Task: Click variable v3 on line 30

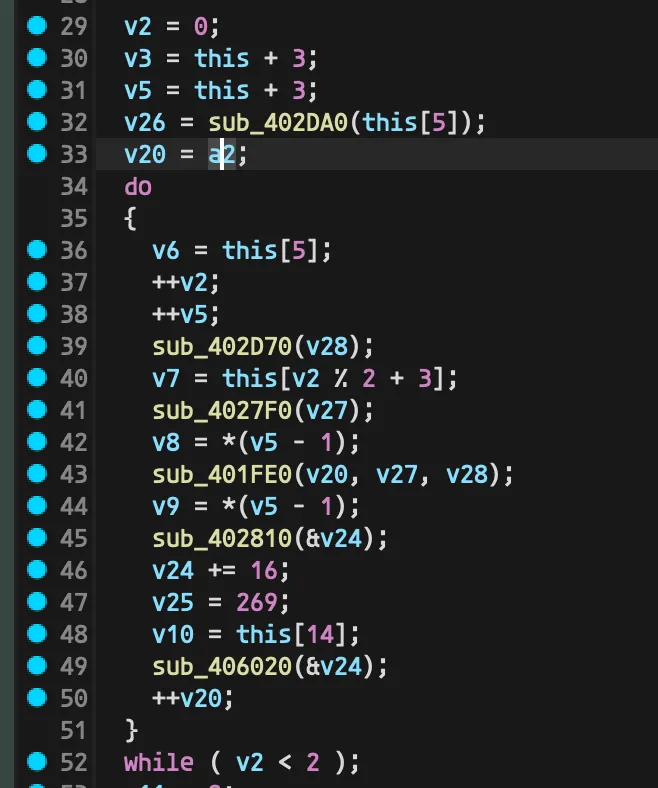Action: tap(137, 58)
